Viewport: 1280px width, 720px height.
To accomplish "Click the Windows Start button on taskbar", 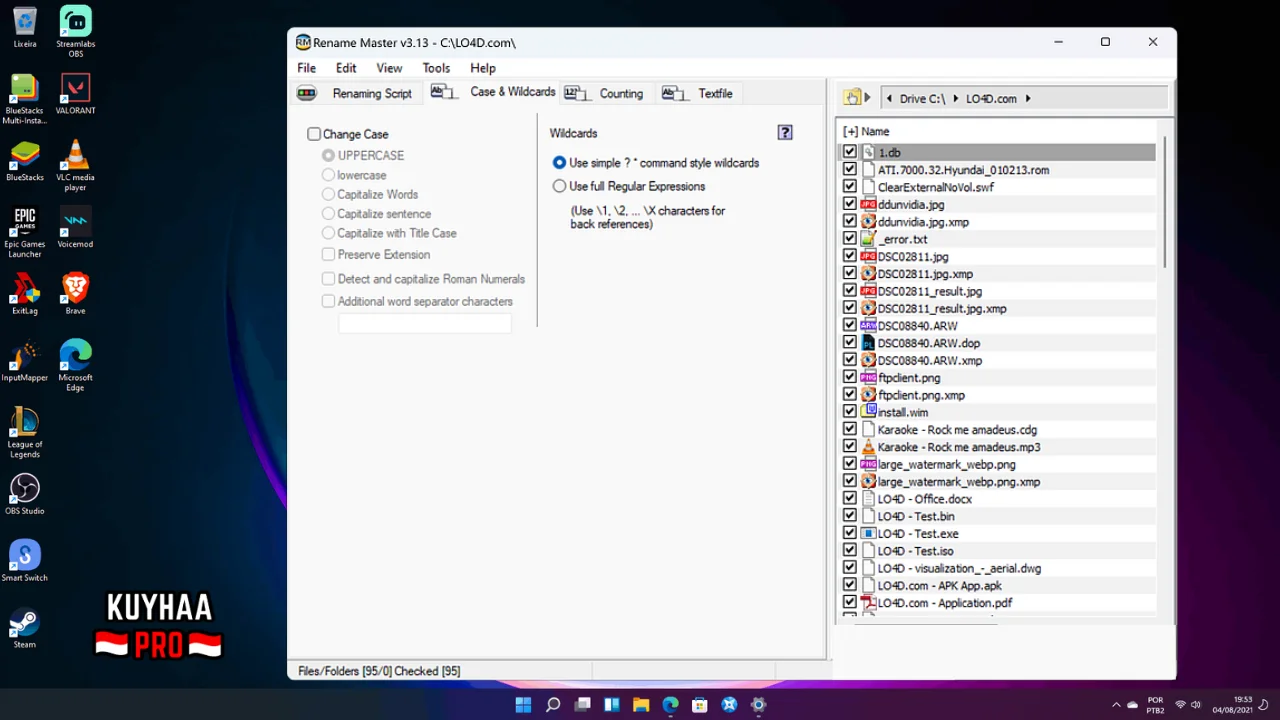I will [523, 705].
